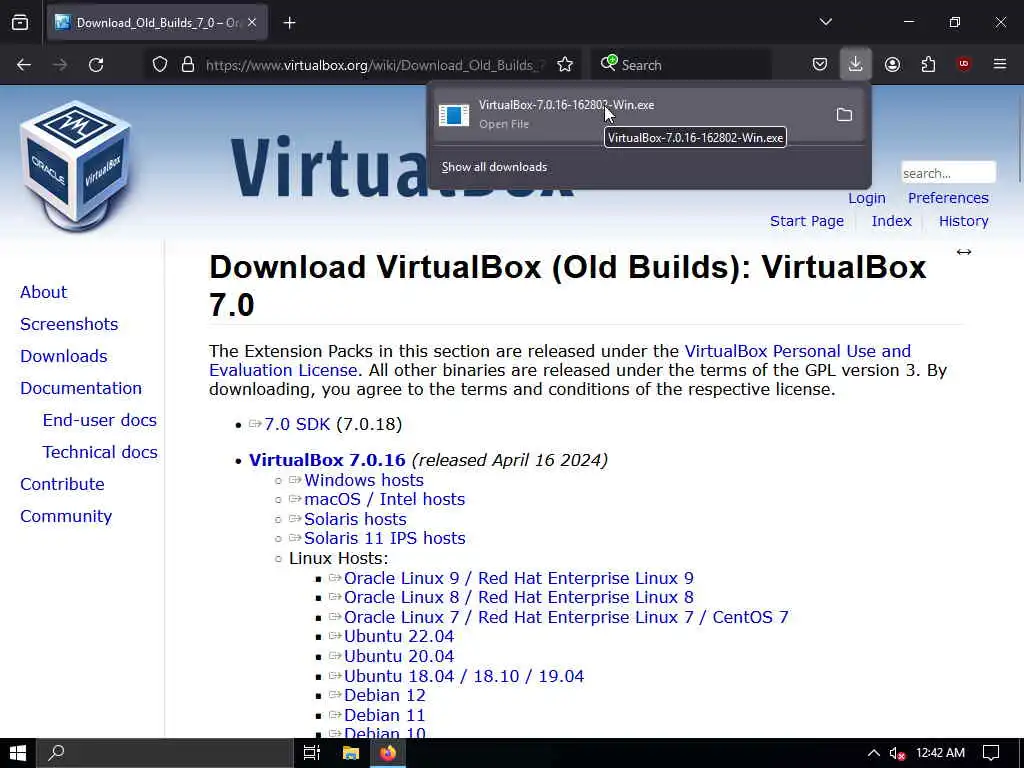Click the tracking protection shield icon
Viewport: 1024px width, 768px height.
pos(160,65)
